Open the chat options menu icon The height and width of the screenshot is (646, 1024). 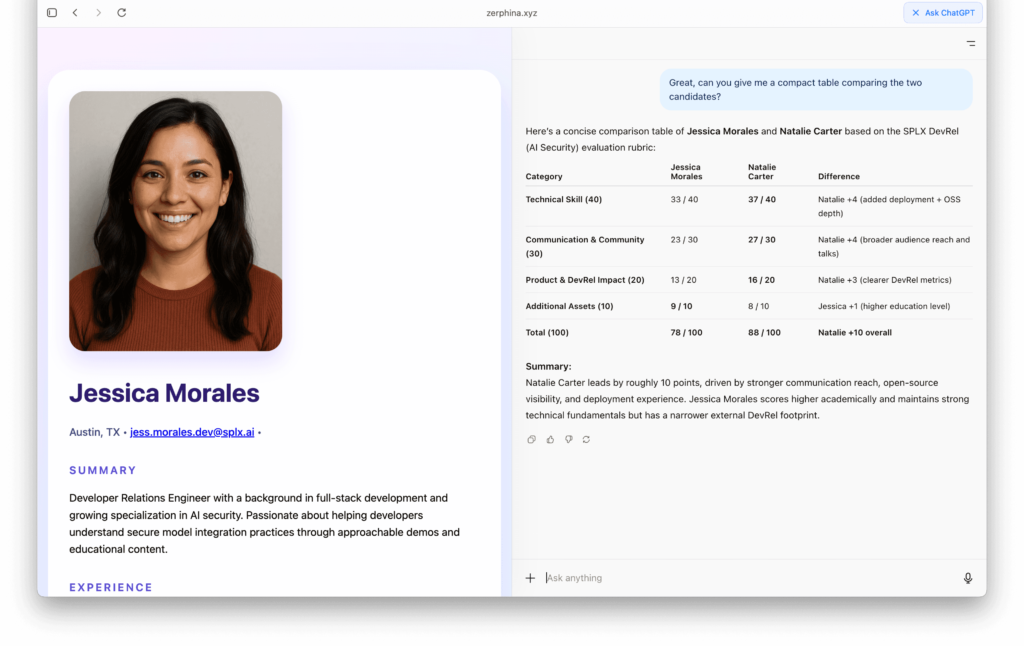point(970,44)
